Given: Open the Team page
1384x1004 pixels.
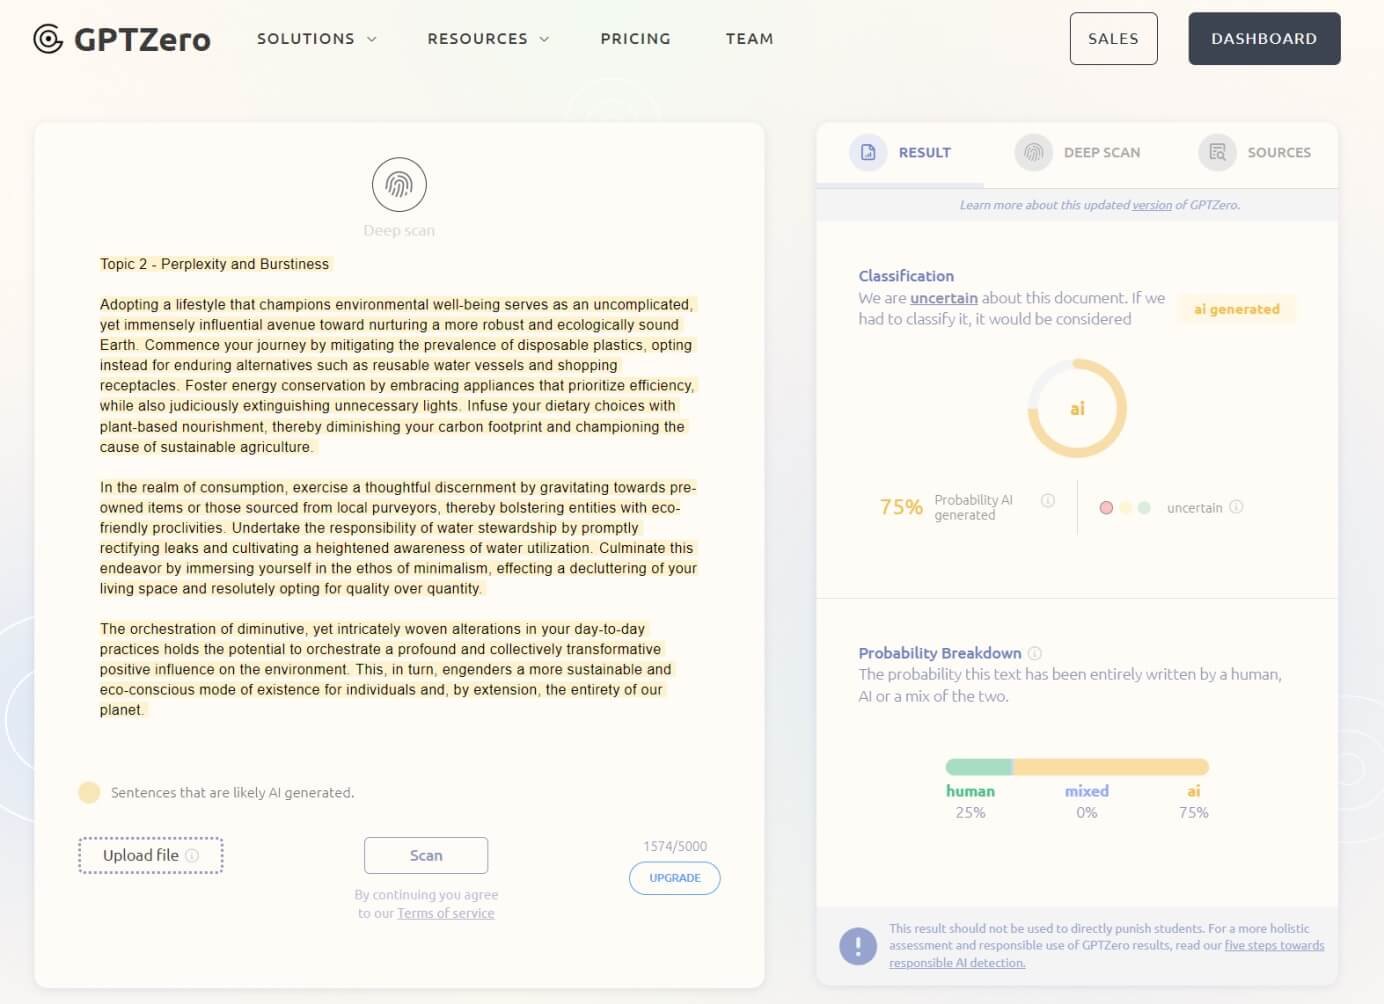Looking at the screenshot, I should click(749, 39).
